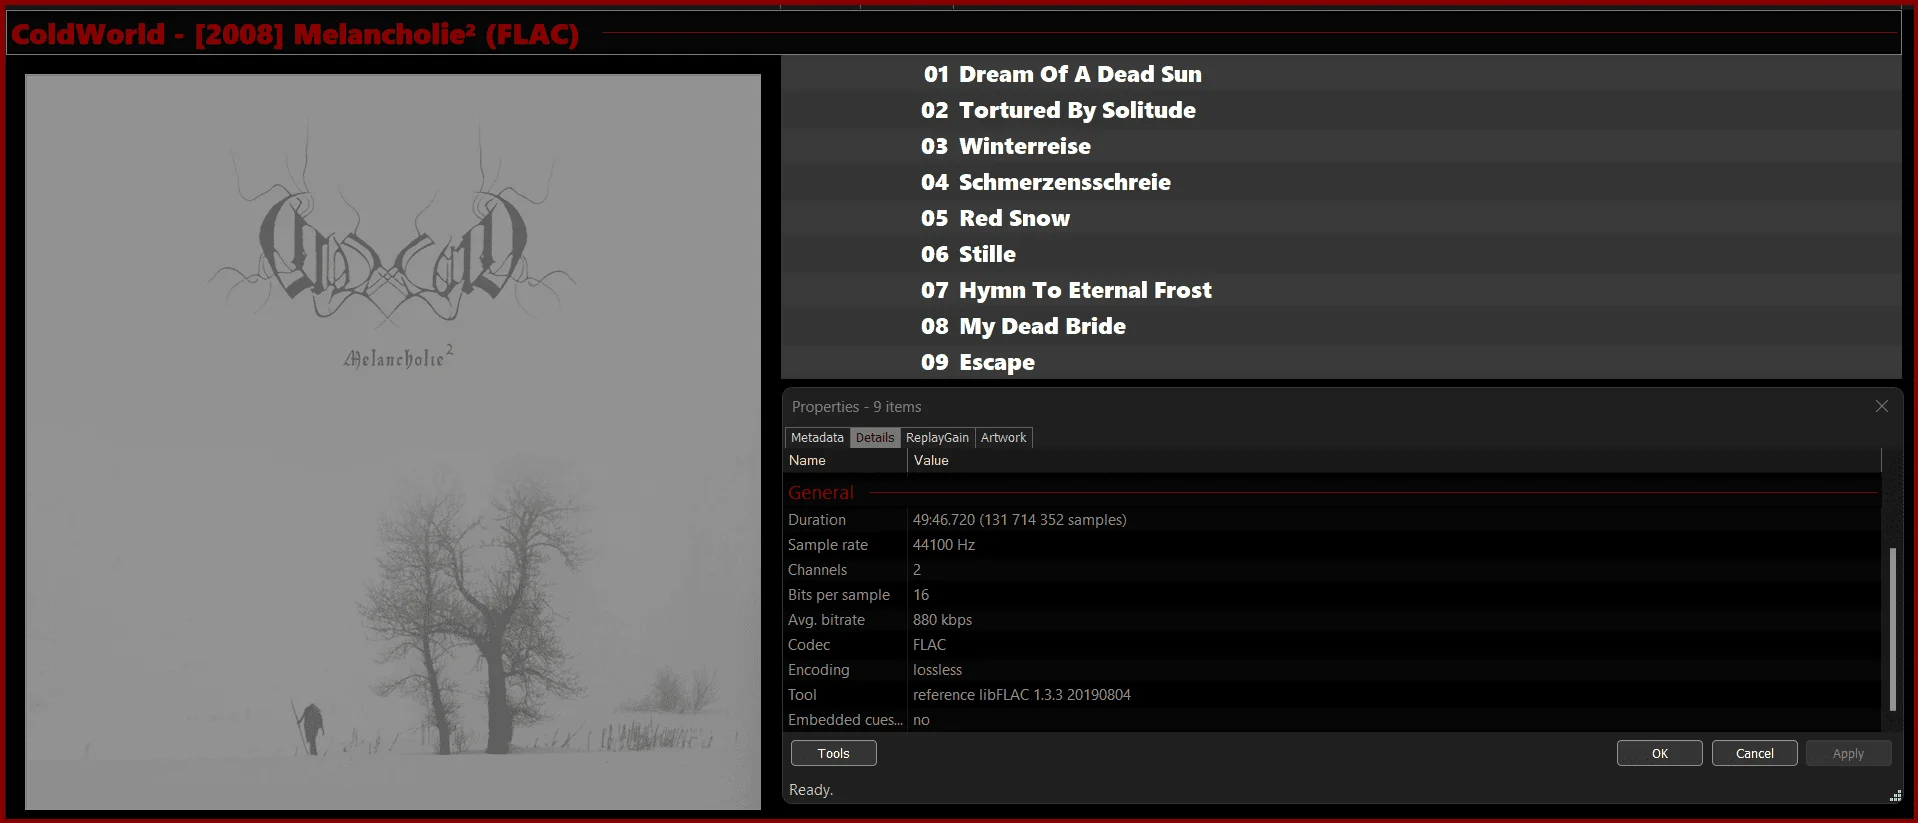Click the Apply button
The height and width of the screenshot is (823, 1918).
pyautogui.click(x=1848, y=753)
